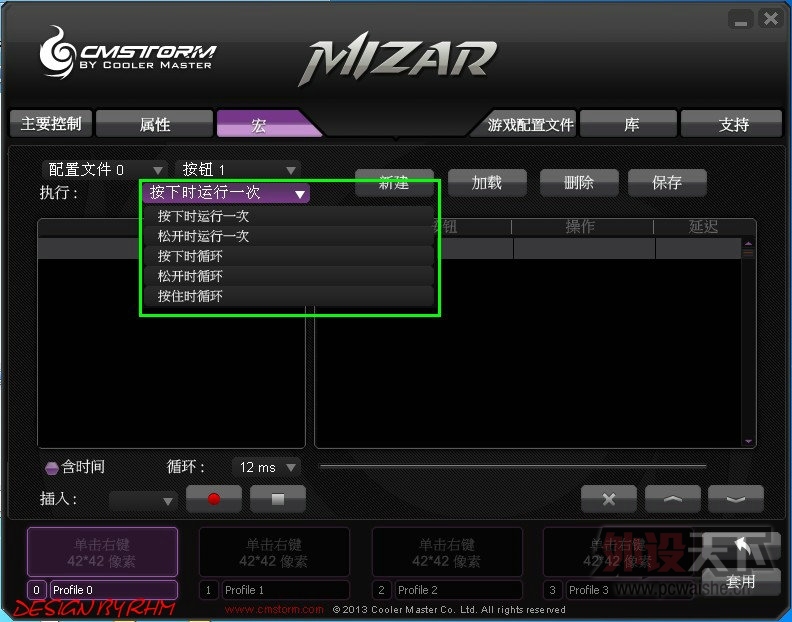Move macro entry down with arrow icon
The height and width of the screenshot is (622, 792).
[x=736, y=499]
